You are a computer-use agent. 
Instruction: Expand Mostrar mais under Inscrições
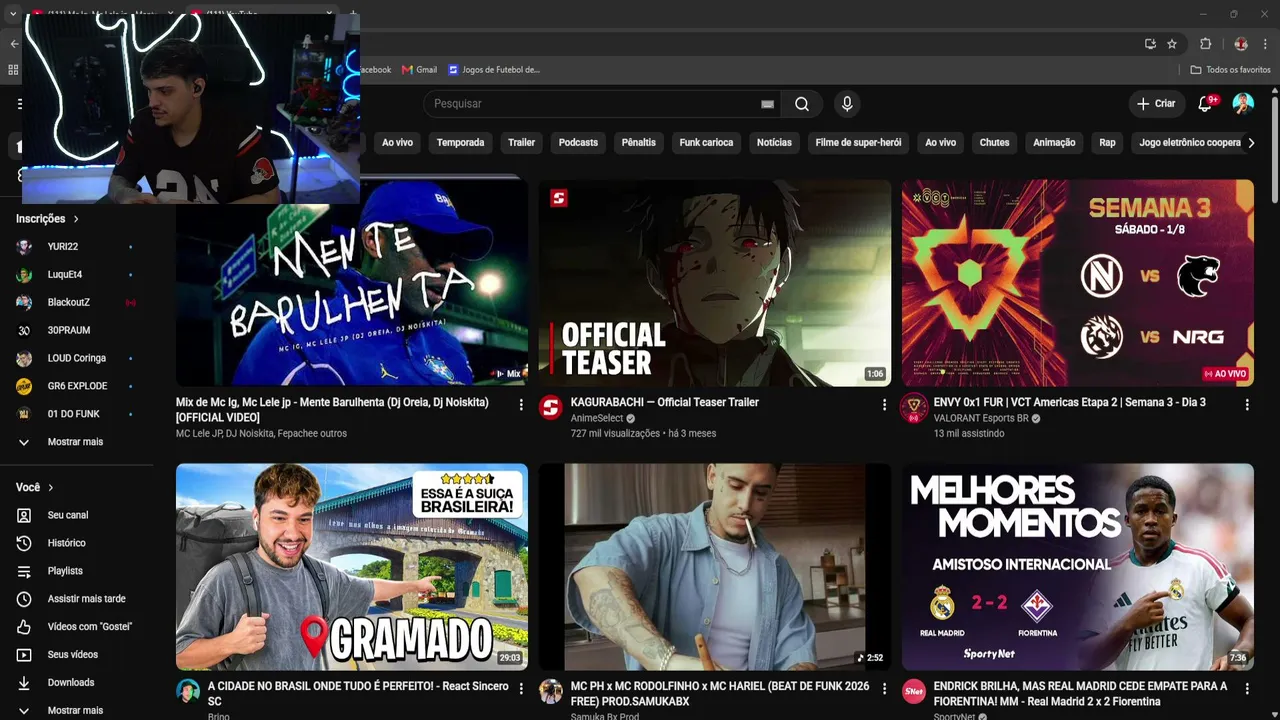pyautogui.click(x=77, y=442)
